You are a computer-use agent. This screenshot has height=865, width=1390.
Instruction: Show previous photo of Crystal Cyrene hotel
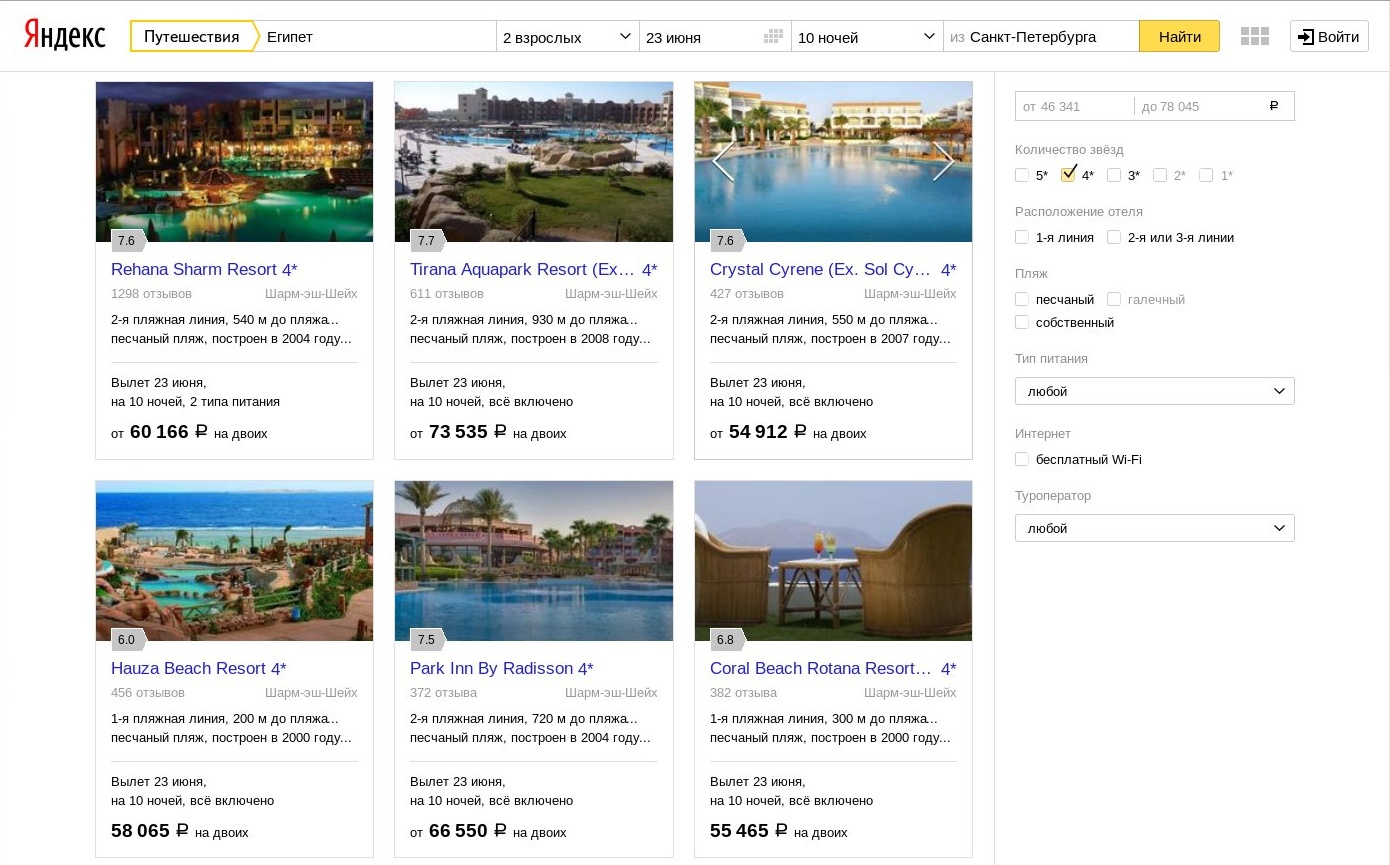point(723,161)
